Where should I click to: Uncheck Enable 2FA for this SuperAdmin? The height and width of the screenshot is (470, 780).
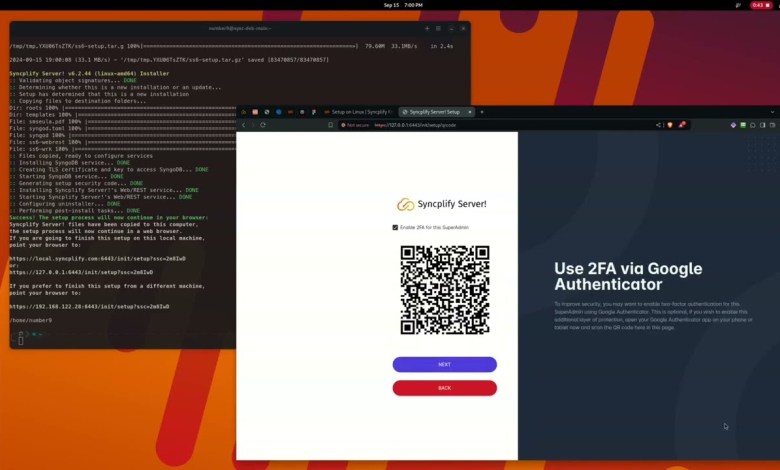click(395, 228)
